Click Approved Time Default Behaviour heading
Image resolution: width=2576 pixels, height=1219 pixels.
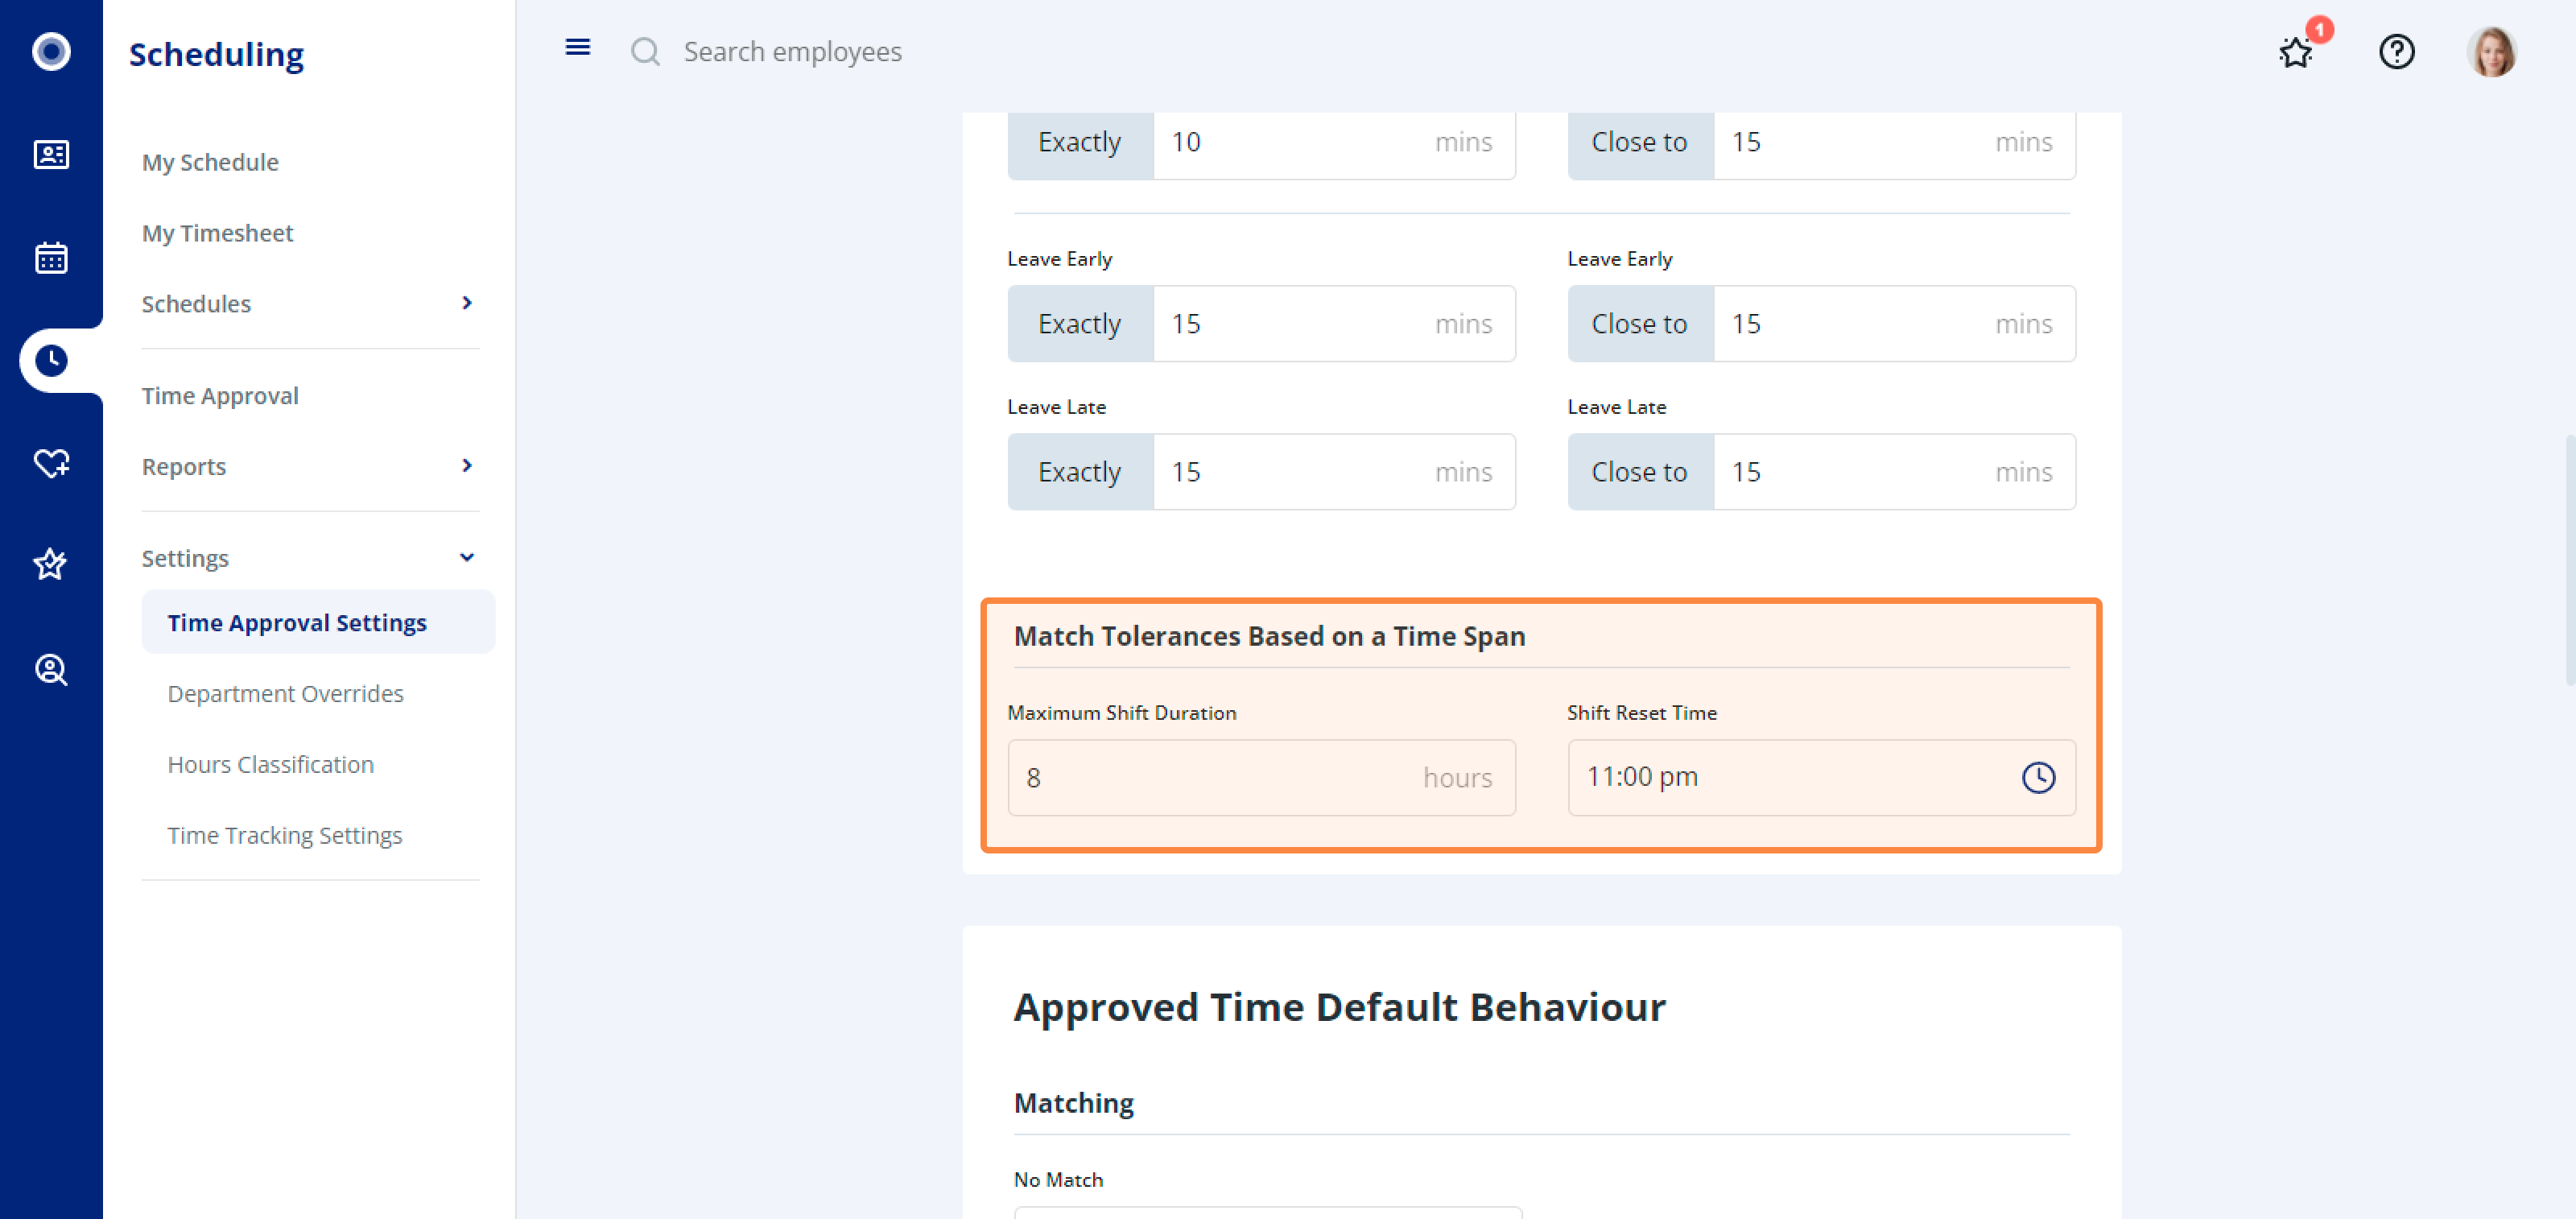pyautogui.click(x=1339, y=1007)
